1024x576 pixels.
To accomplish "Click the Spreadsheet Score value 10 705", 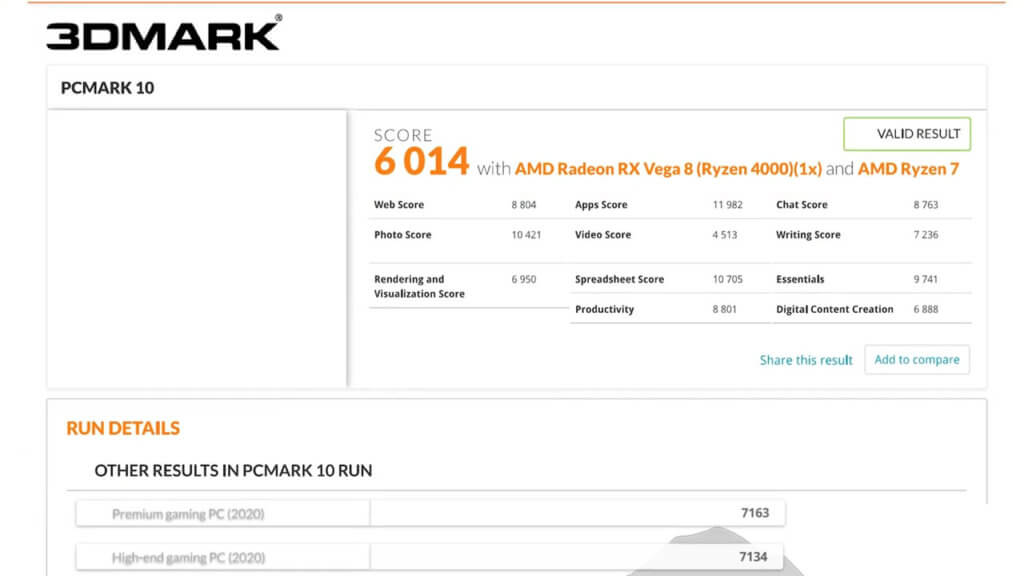I will point(728,279).
